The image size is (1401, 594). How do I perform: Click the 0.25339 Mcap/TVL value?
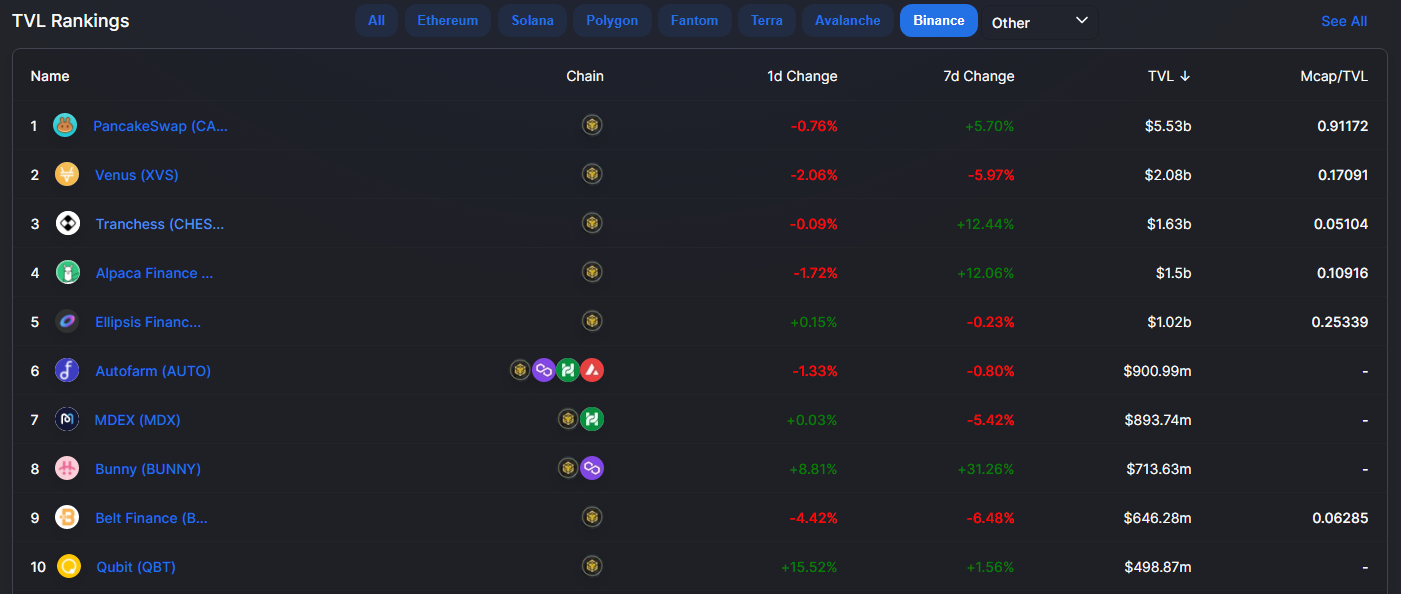(x=1340, y=322)
